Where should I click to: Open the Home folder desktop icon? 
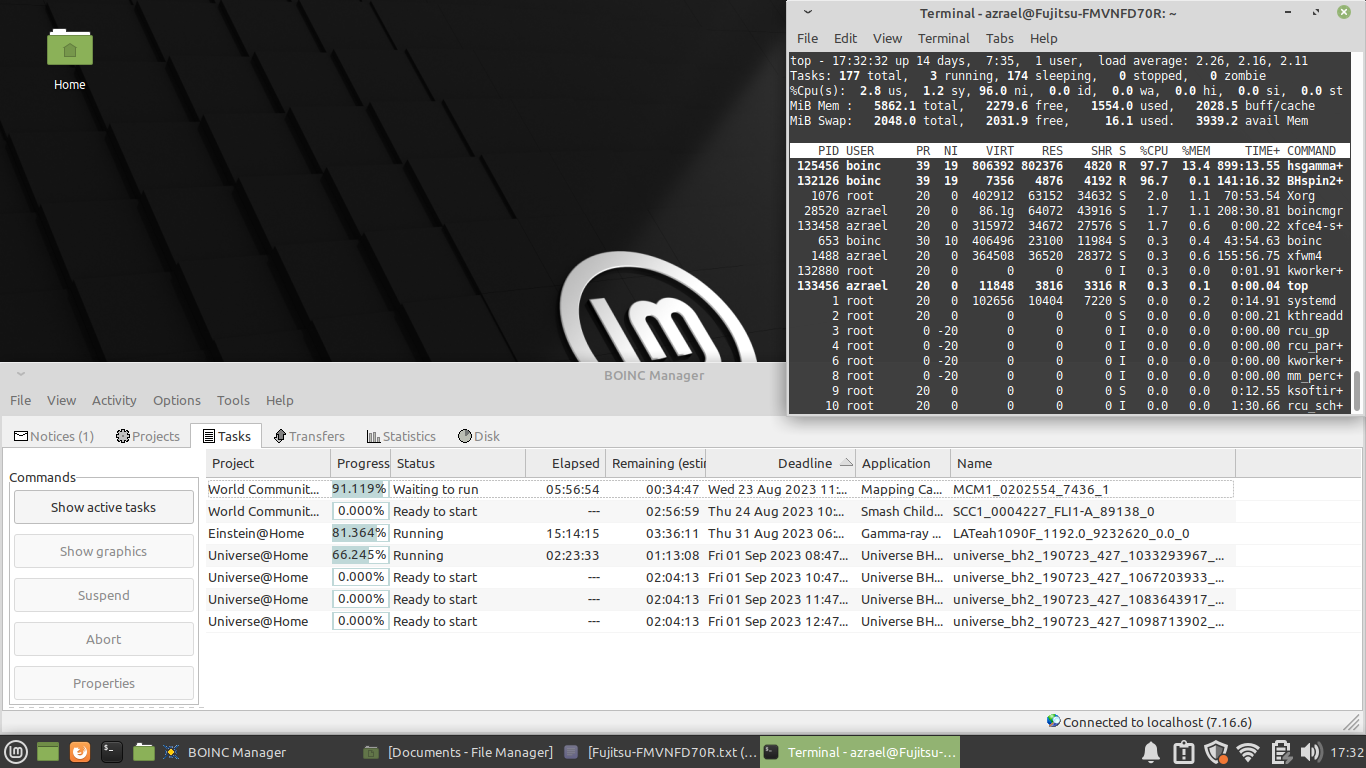[x=70, y=58]
